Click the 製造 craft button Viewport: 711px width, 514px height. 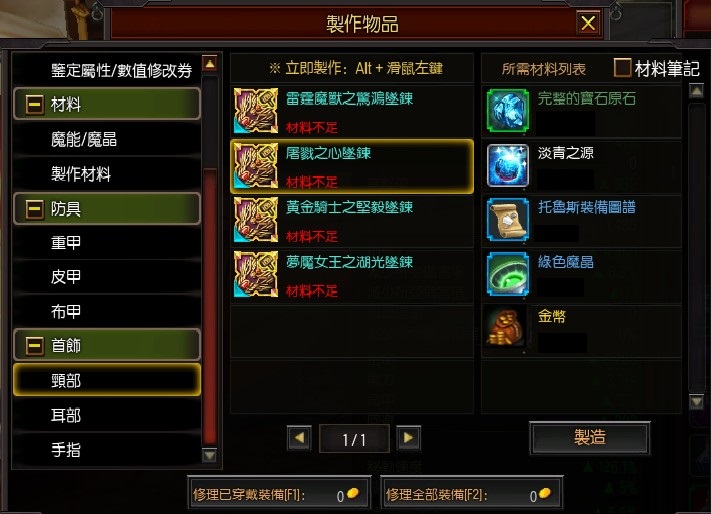(589, 438)
